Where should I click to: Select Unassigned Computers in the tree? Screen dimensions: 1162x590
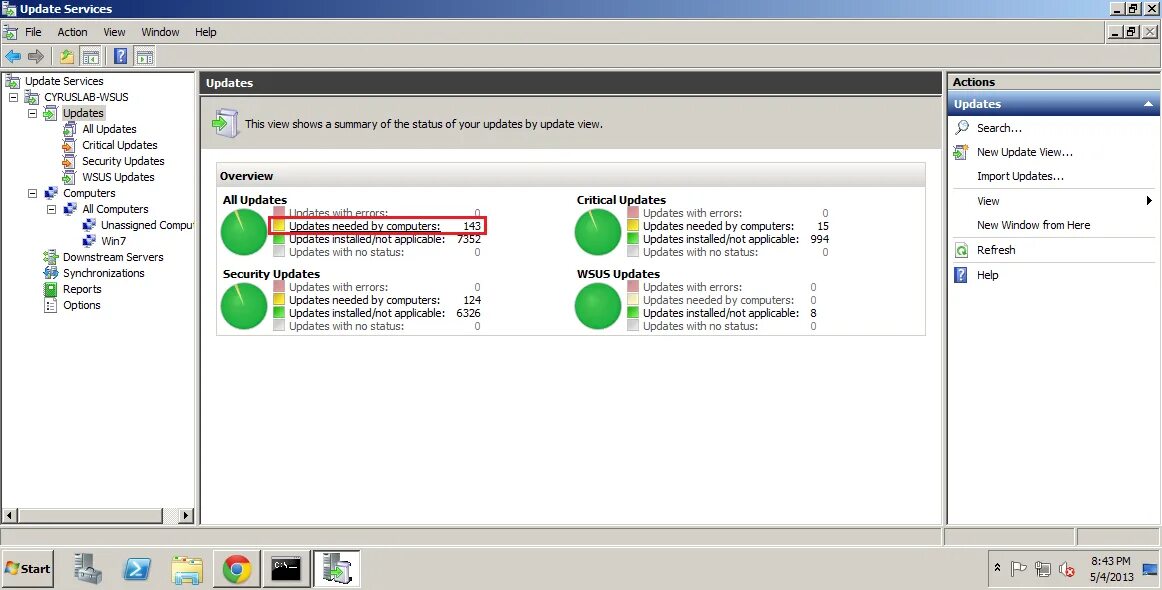click(x=147, y=225)
